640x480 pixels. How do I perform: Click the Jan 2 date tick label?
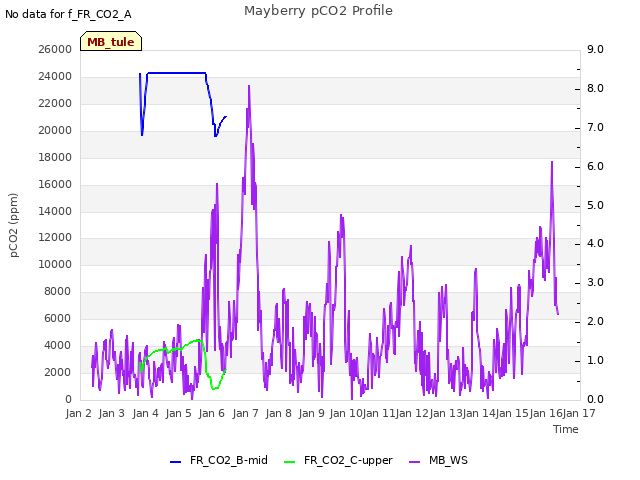79,413
